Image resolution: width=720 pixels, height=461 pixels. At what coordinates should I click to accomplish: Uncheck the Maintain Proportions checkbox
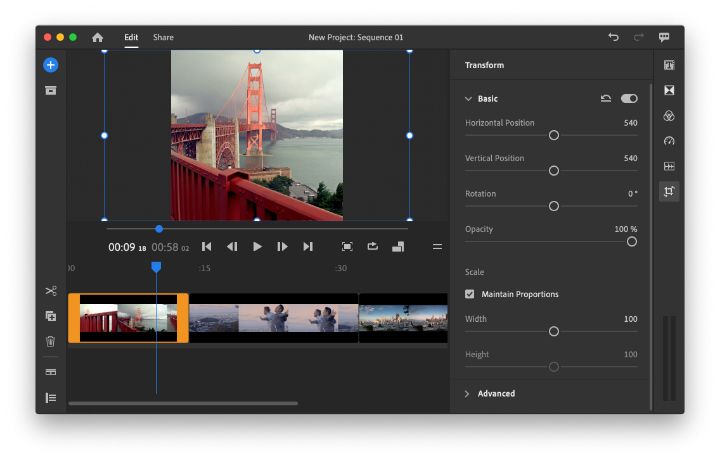470,294
